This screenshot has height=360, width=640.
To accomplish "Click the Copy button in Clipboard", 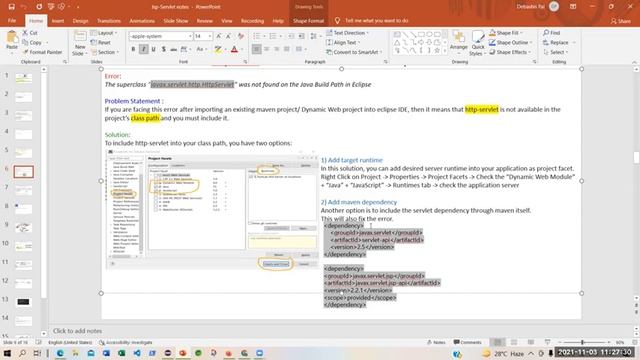I will pos(32,42).
